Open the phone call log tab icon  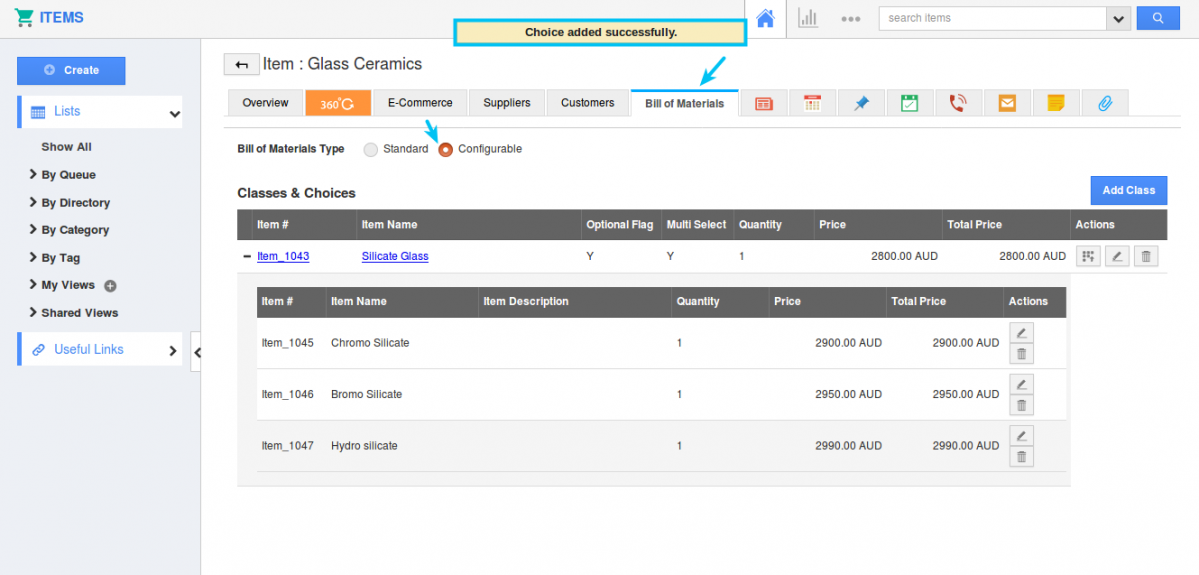[958, 103]
